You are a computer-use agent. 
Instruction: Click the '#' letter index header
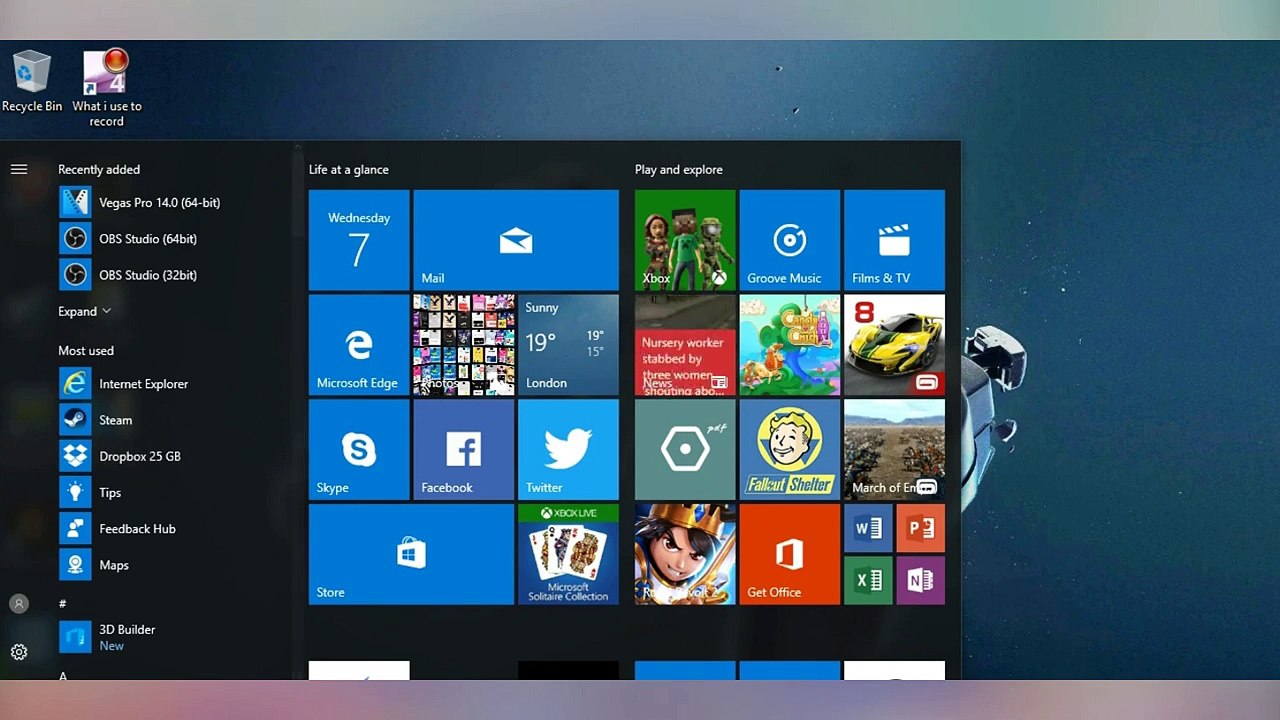63,604
